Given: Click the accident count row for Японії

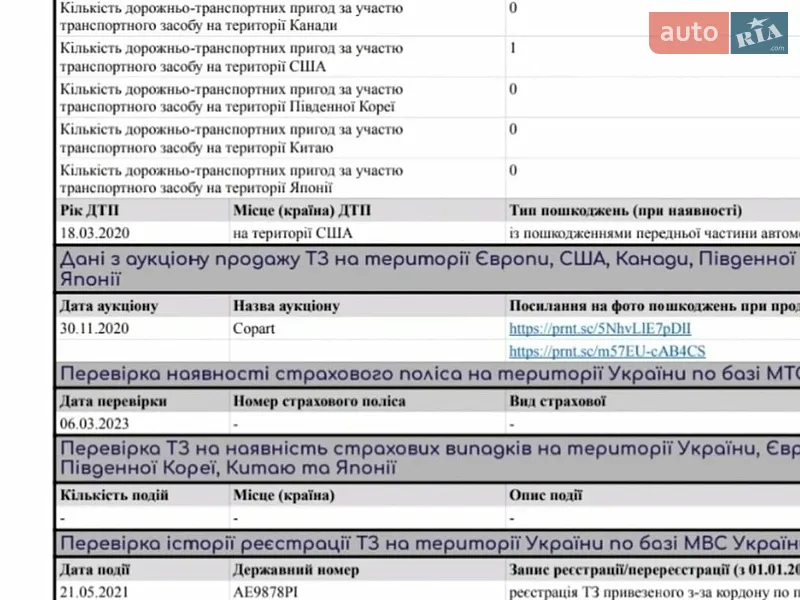Looking at the screenshot, I should point(428,179).
